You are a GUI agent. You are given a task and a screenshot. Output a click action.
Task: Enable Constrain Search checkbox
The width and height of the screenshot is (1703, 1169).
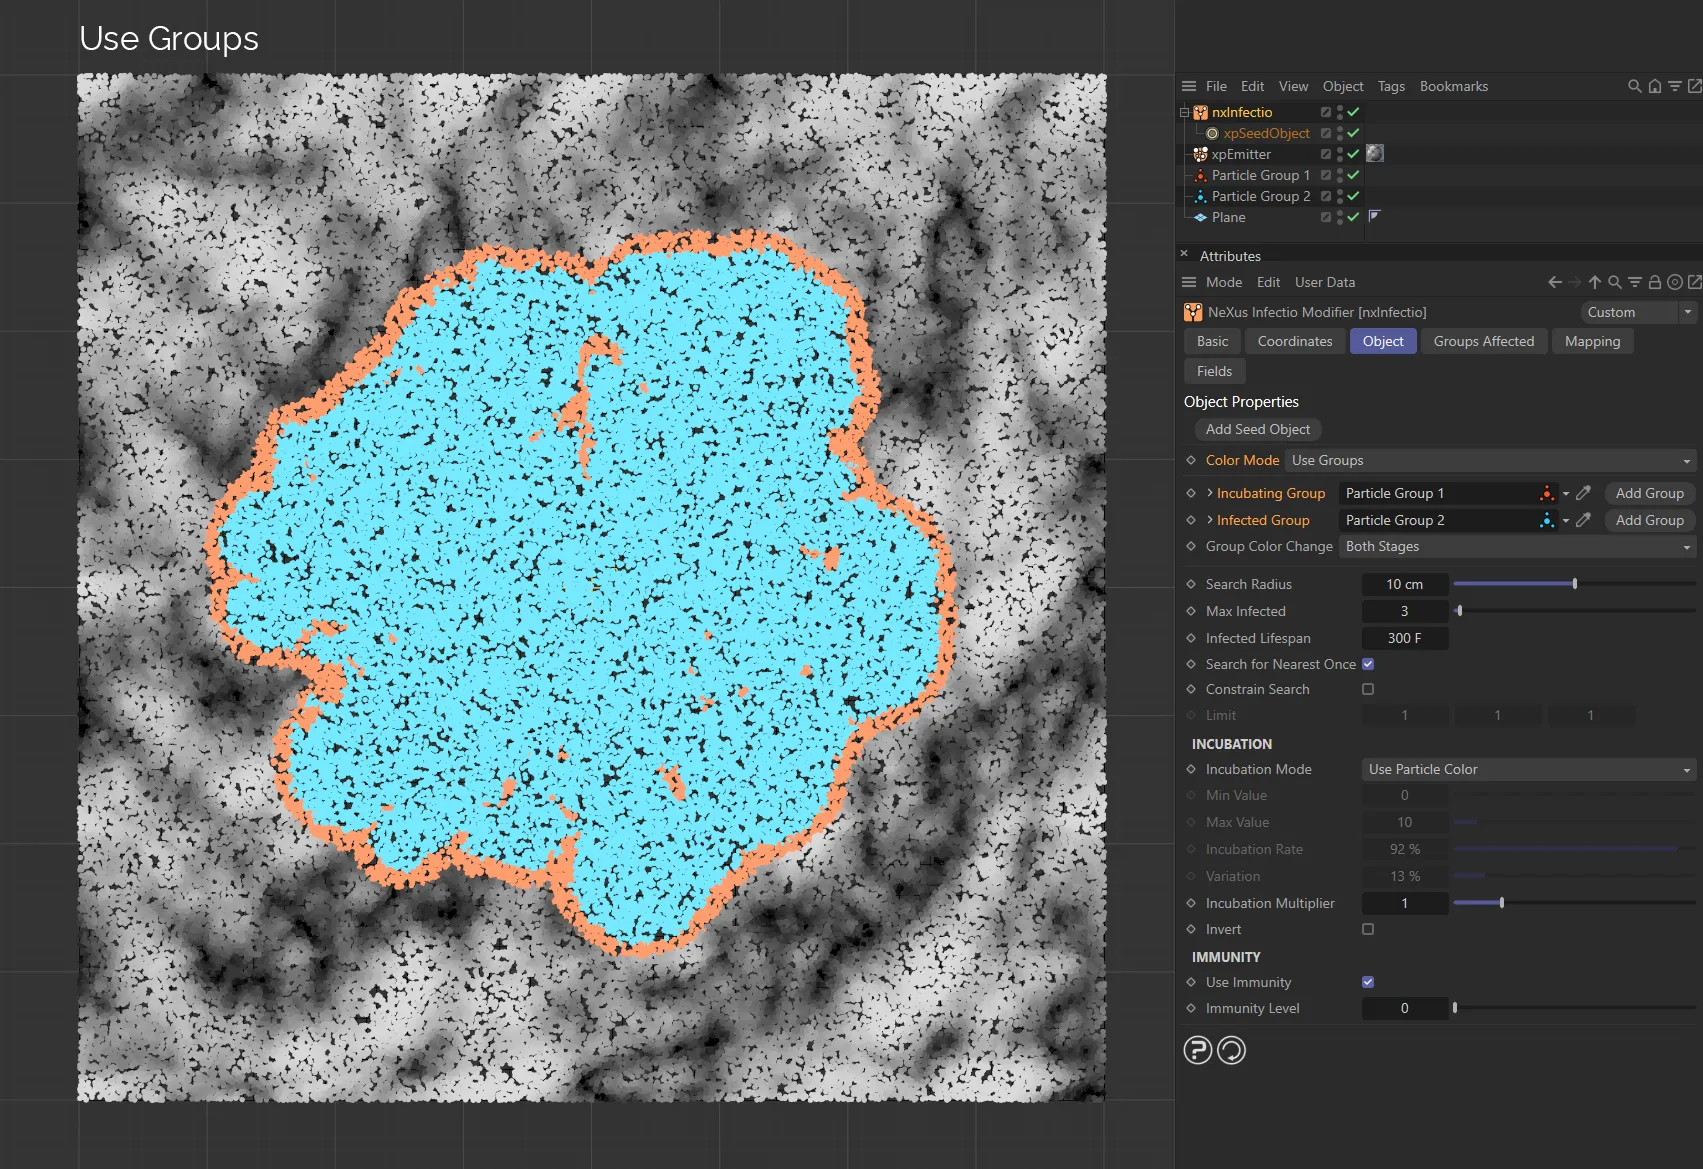[x=1367, y=689]
